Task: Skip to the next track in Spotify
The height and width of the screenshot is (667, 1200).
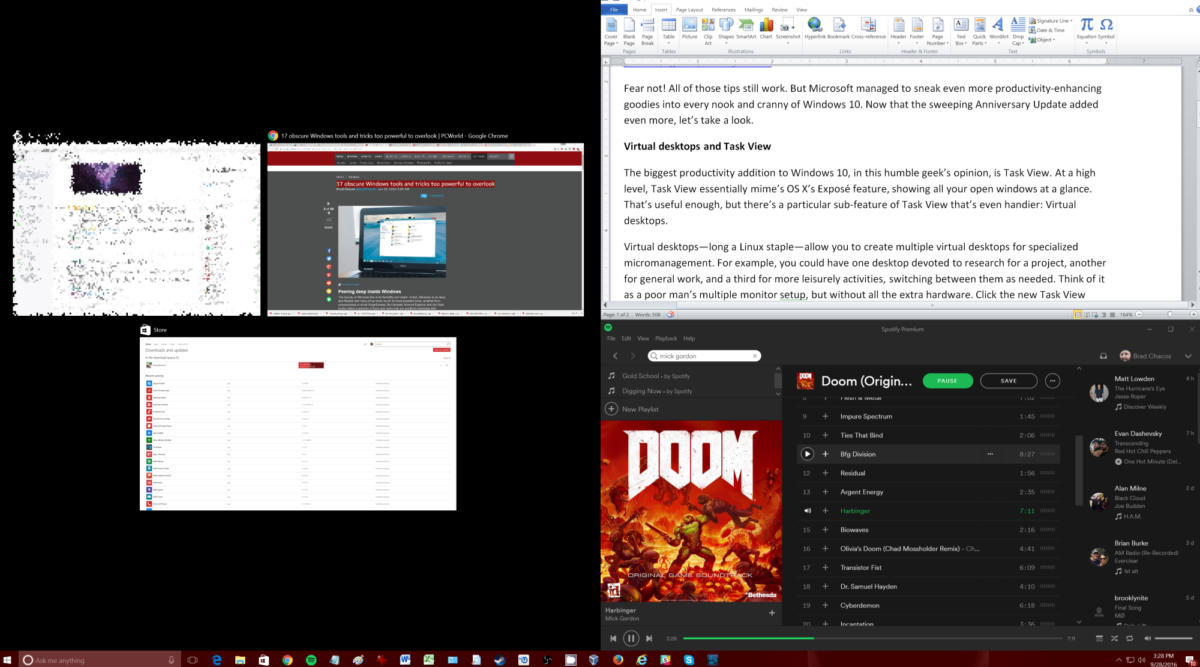Action: 649,638
